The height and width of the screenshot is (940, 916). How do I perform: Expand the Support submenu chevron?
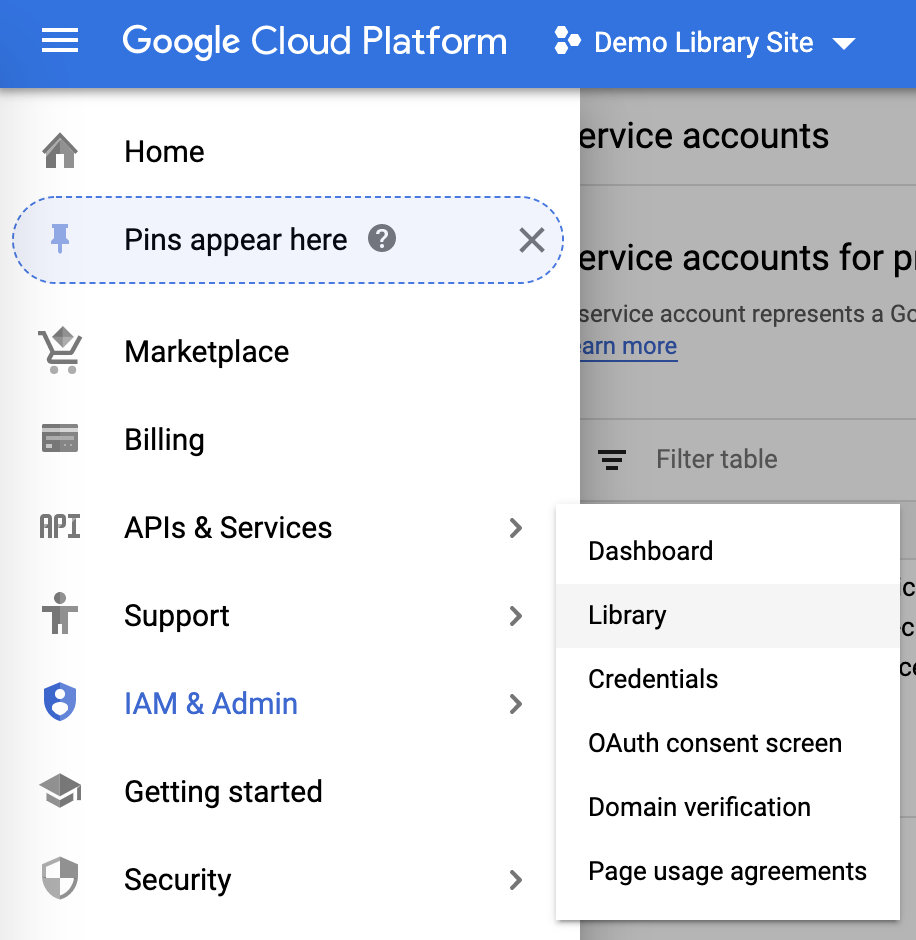[x=516, y=616]
